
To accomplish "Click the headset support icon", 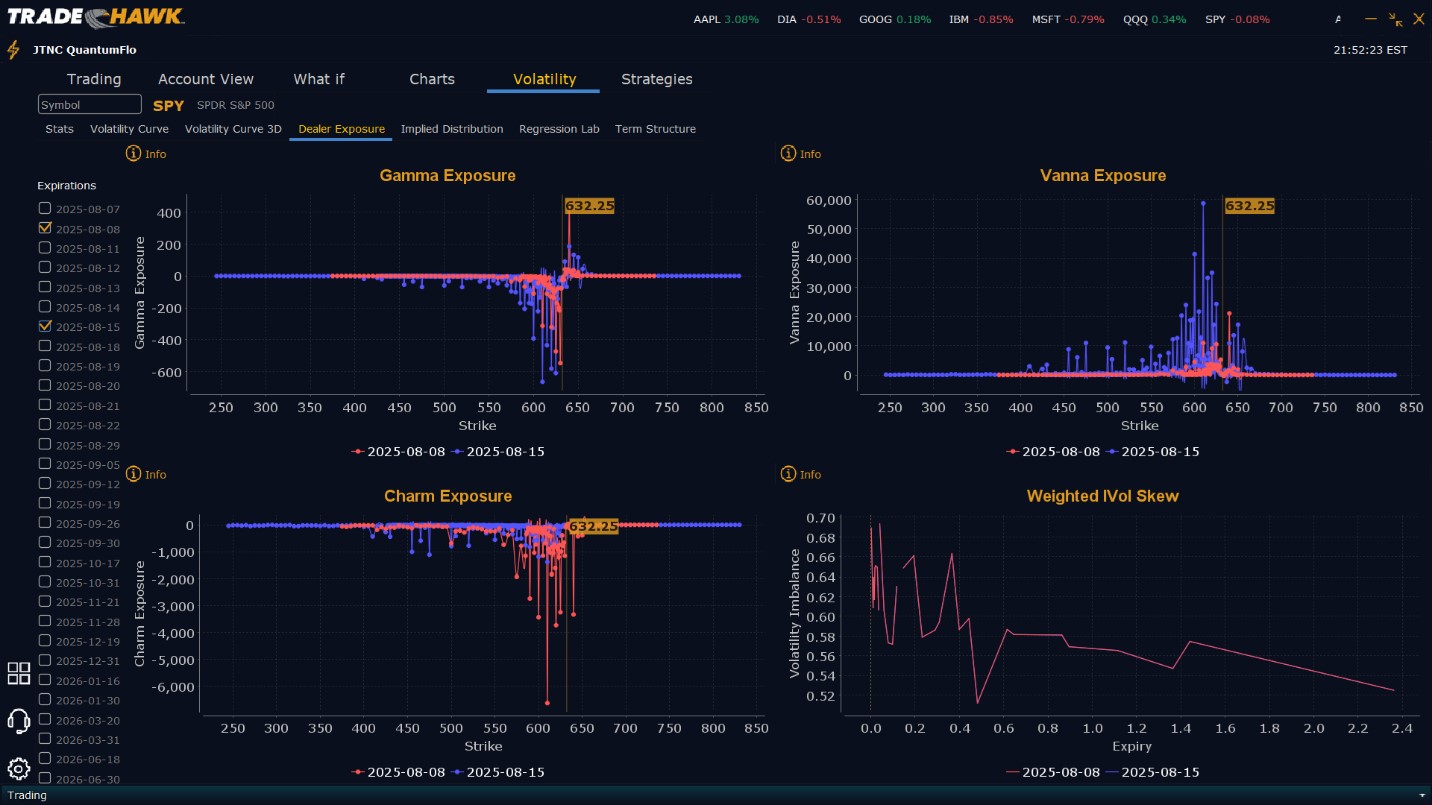I will point(19,721).
